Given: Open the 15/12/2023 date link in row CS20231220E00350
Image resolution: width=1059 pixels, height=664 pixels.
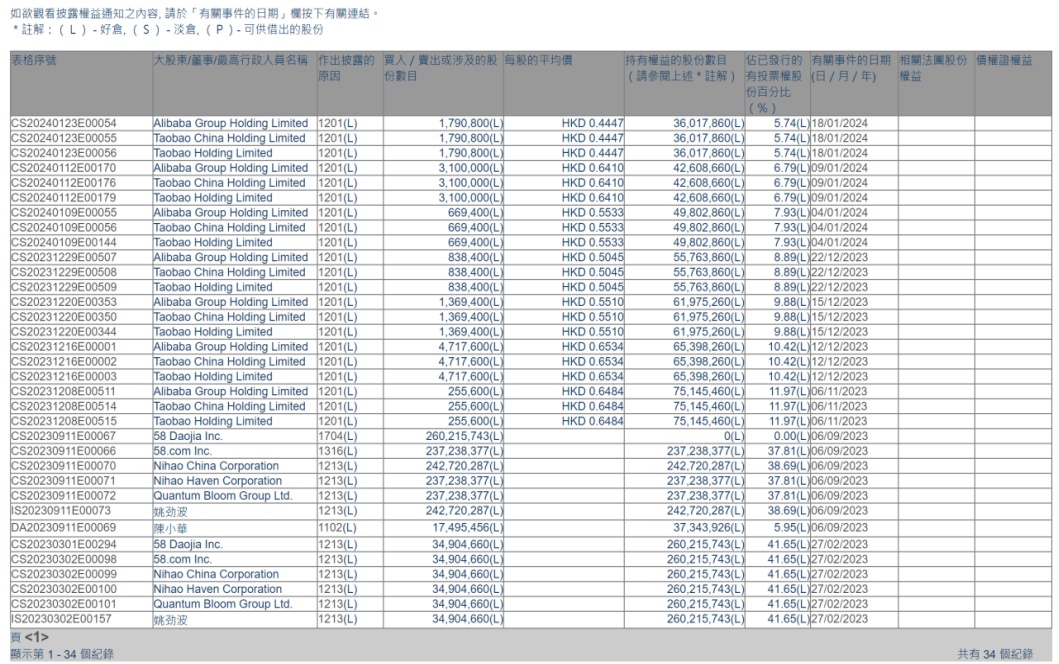Looking at the screenshot, I should [x=840, y=317].
